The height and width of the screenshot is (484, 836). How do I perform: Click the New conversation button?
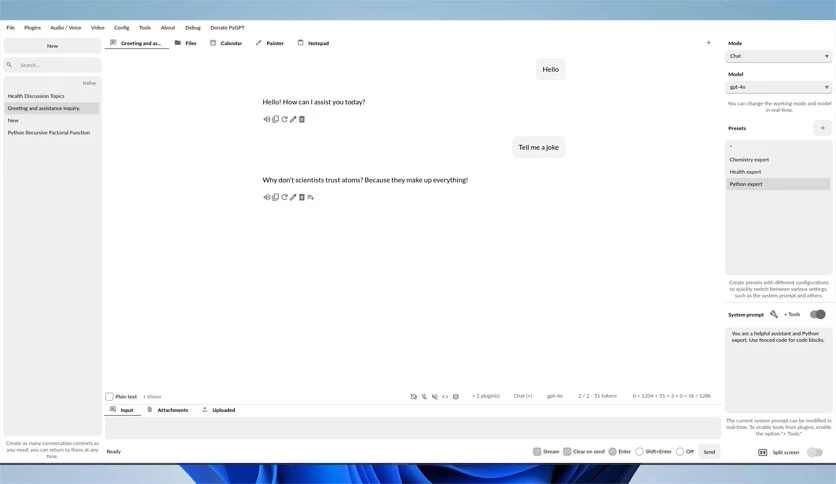click(x=52, y=46)
